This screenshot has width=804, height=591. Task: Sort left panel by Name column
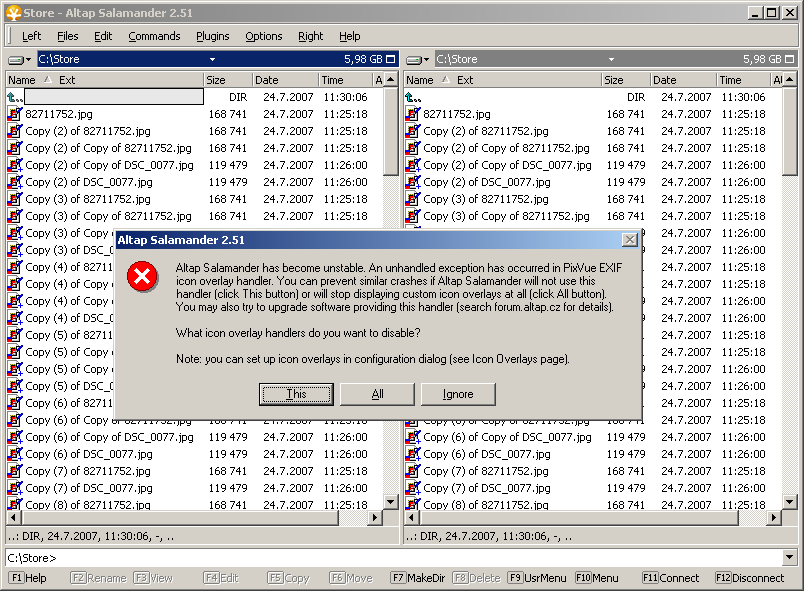(22, 80)
